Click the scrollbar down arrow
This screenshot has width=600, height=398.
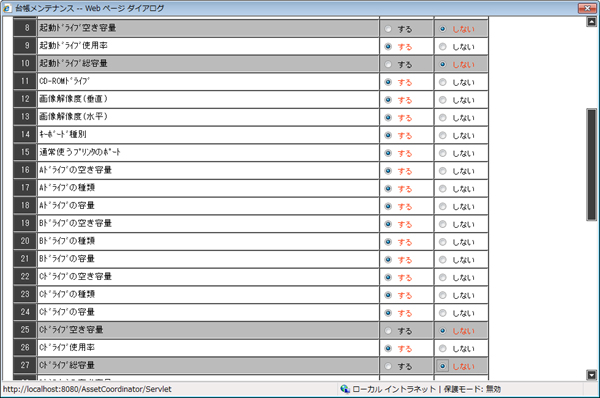(591, 375)
